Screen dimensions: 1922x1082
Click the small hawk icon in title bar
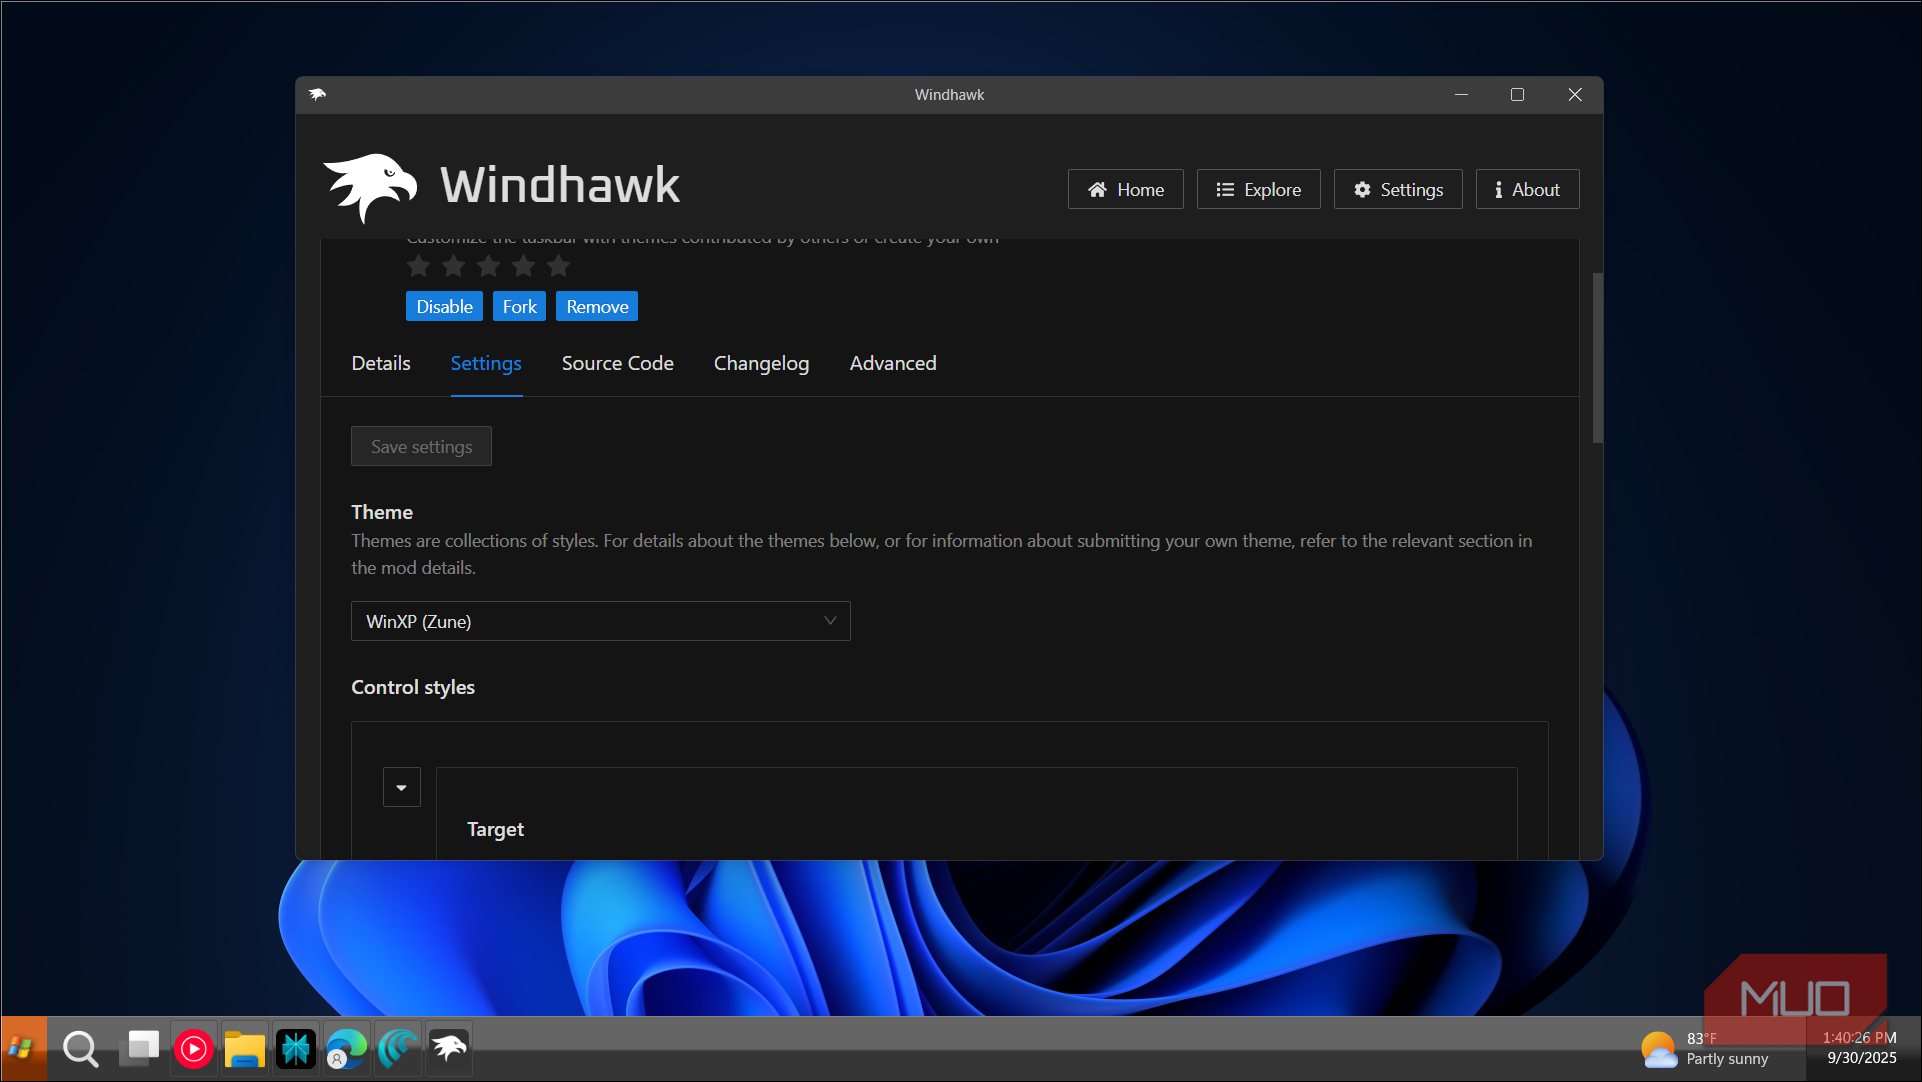[x=318, y=94]
